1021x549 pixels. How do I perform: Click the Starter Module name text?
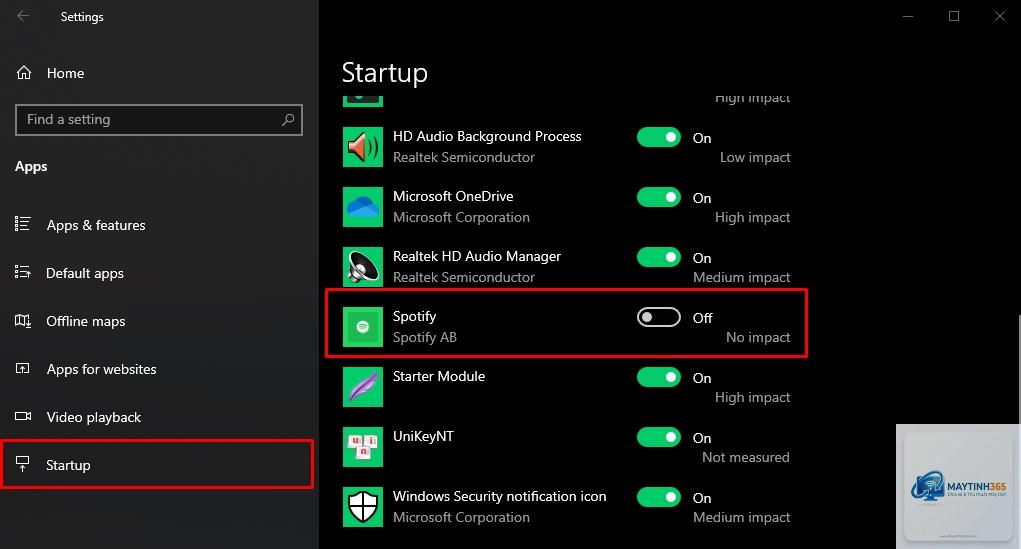coord(439,376)
